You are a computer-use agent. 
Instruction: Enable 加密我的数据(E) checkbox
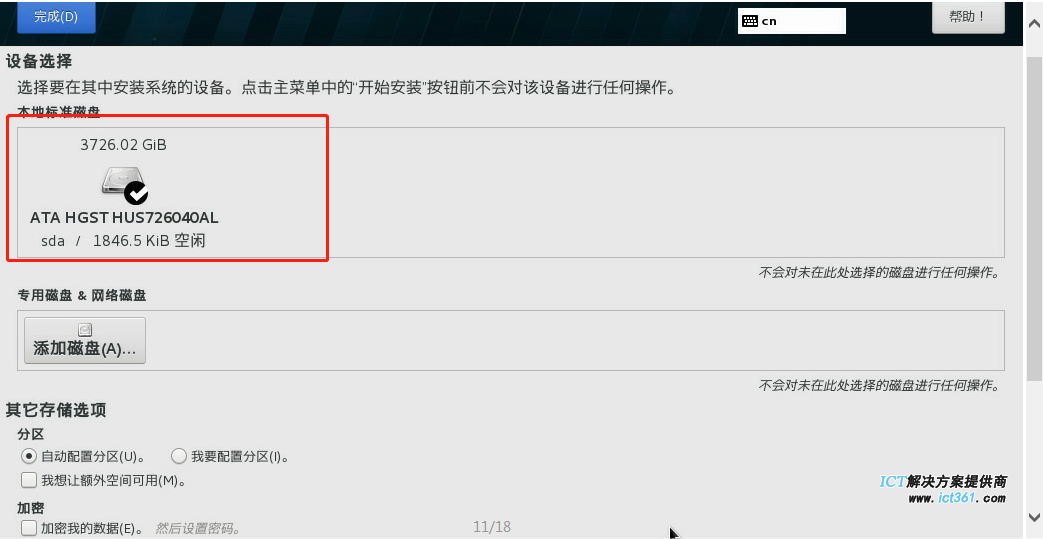pos(29,528)
